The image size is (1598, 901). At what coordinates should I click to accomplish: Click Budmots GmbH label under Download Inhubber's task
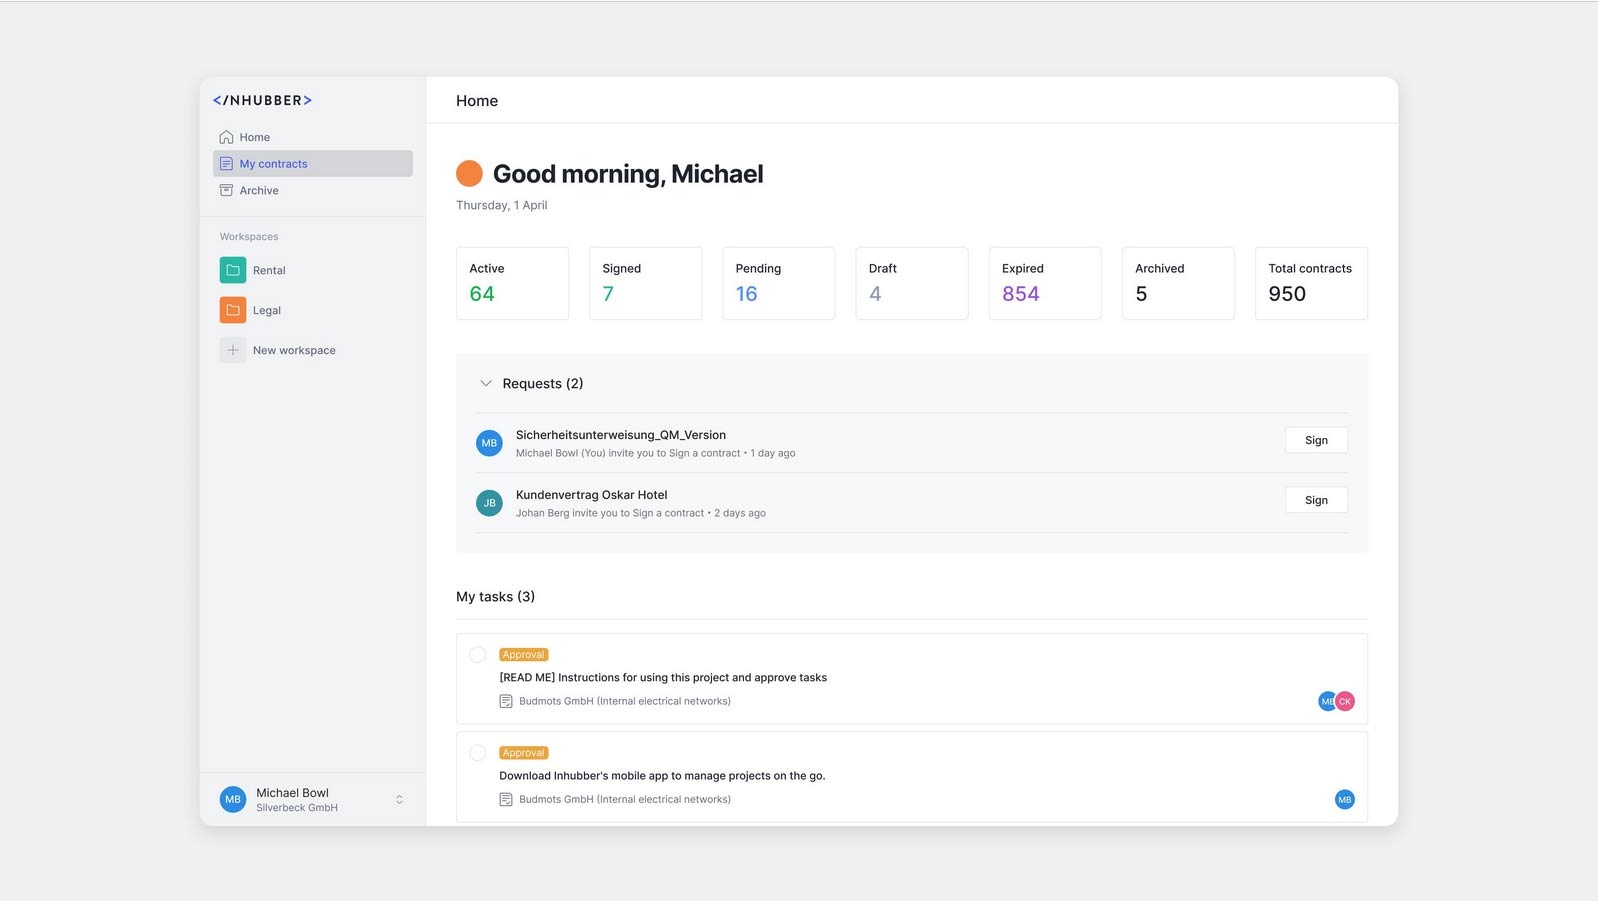[x=625, y=799]
